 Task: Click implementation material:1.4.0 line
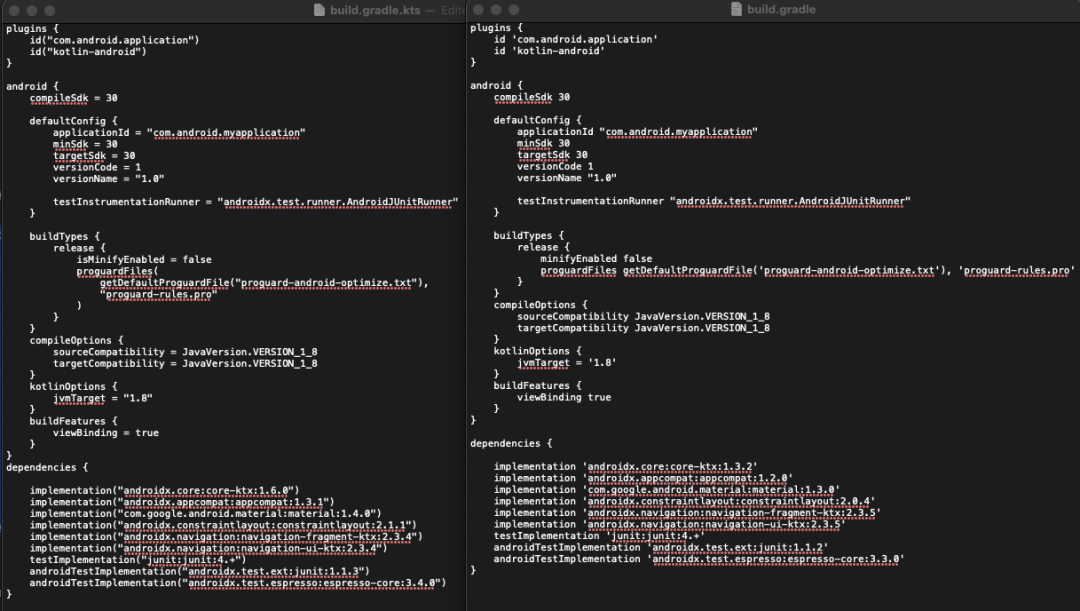[x=205, y=514]
